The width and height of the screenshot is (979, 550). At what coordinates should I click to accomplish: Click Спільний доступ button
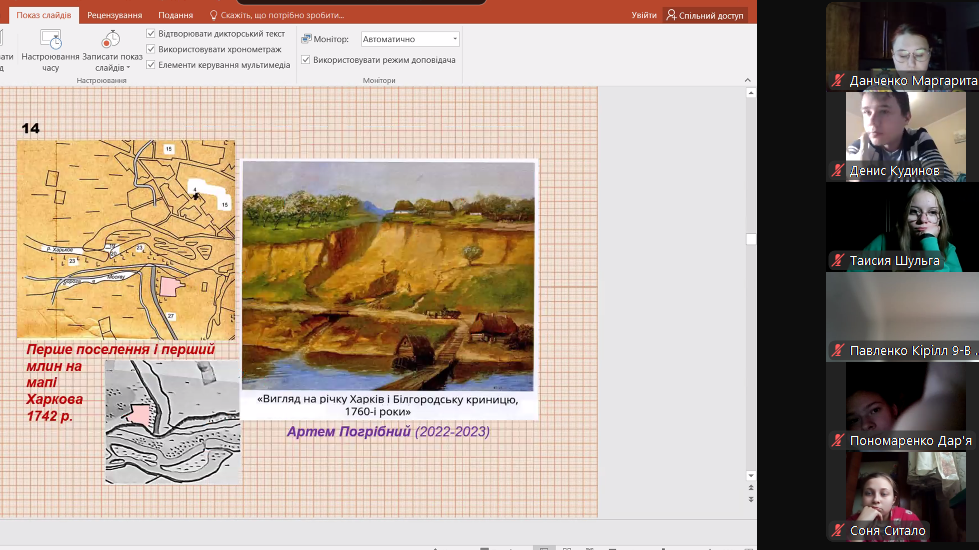(705, 15)
